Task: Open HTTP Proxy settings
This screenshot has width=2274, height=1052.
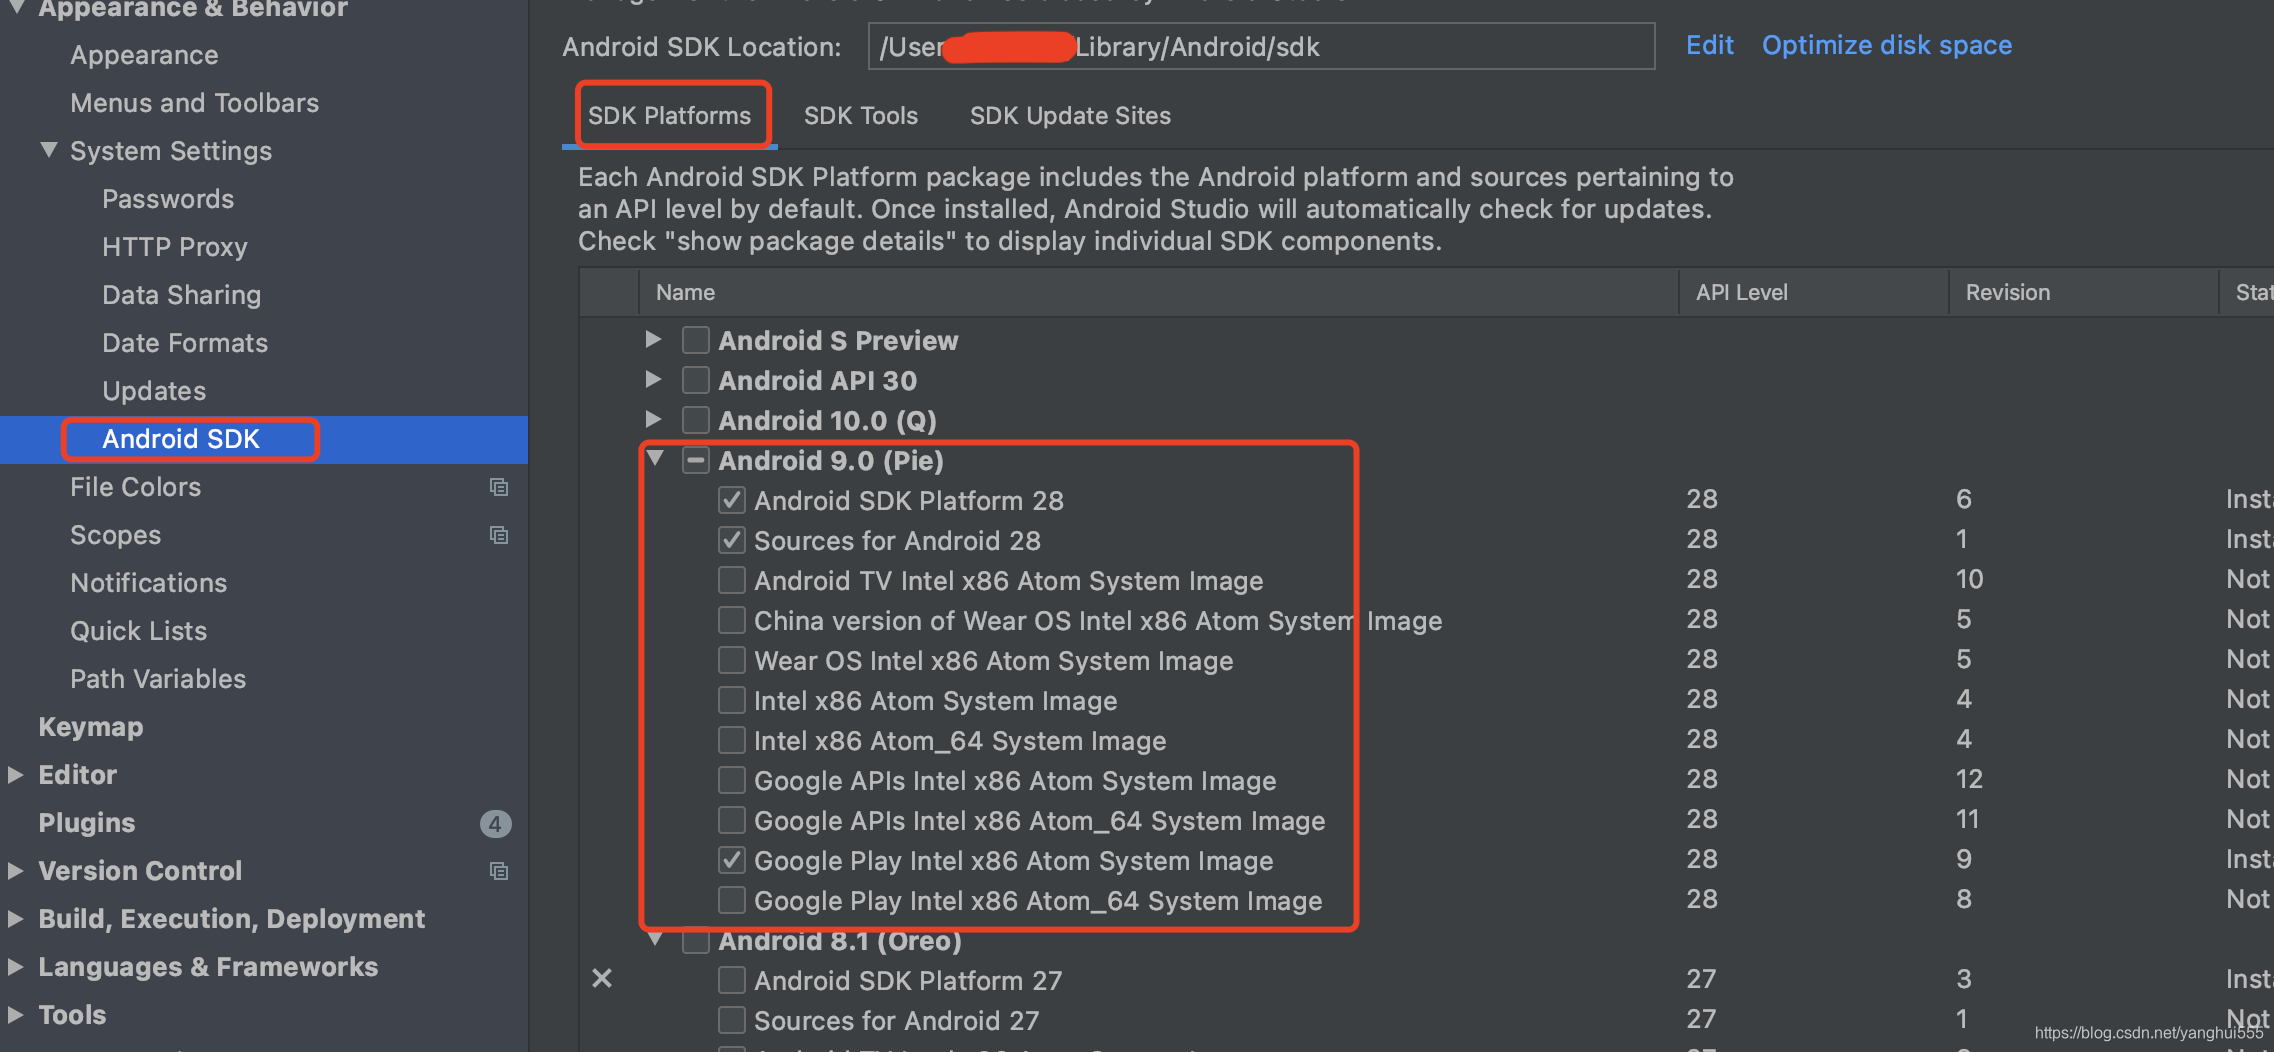Action: tap(175, 247)
